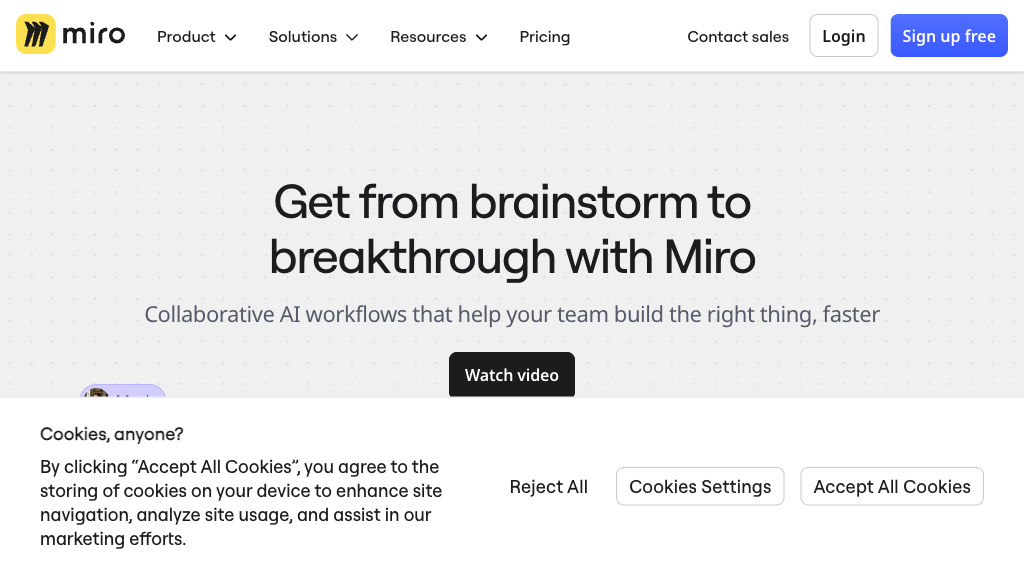Screen dimensions: 1024x576
Task: Click the avatar cursor tag below the subheading
Action: pyautogui.click(x=122, y=392)
